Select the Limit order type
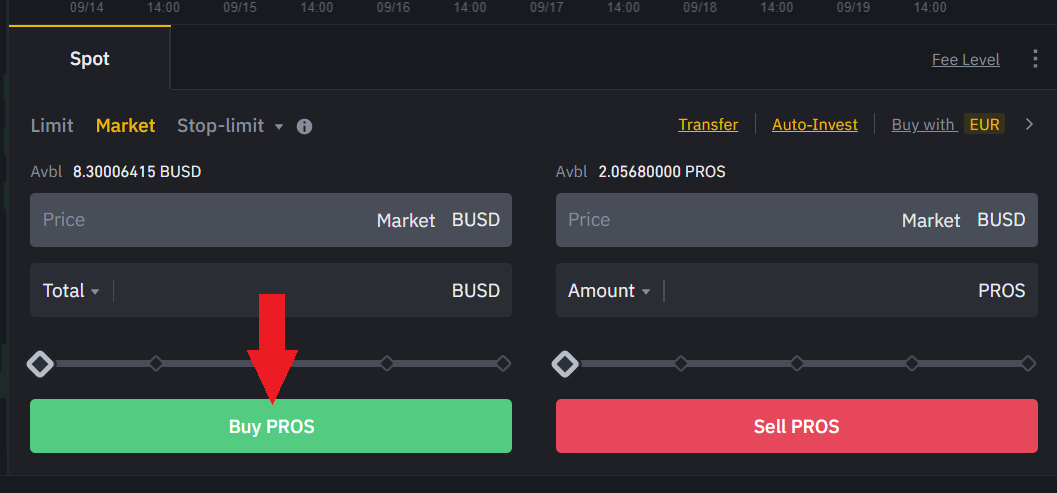Viewport: 1057px width, 493px height. coord(52,125)
